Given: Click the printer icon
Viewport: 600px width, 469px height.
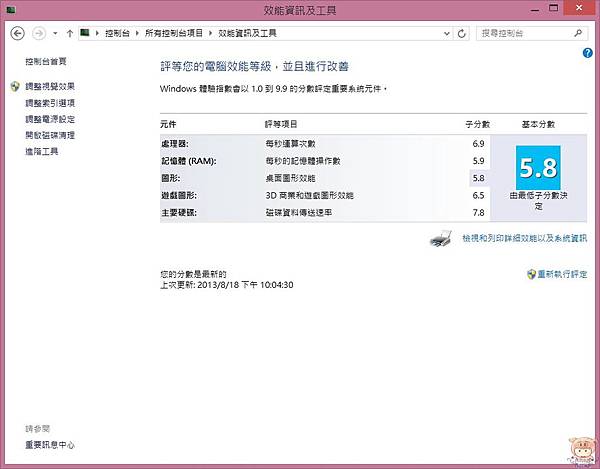Looking at the screenshot, I should point(440,239).
